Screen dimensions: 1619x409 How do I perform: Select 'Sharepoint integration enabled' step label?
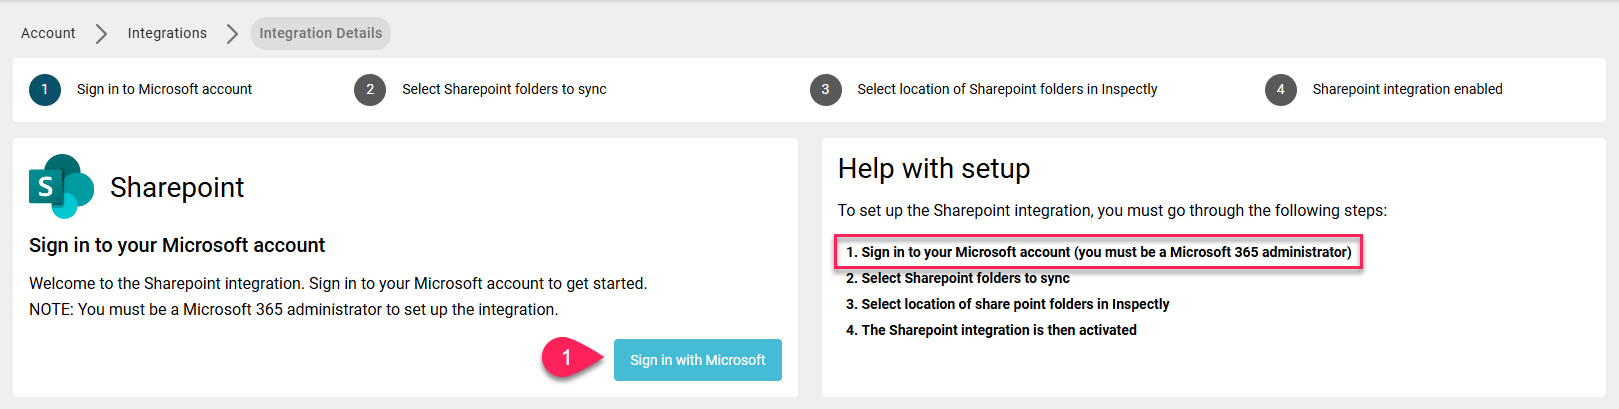(1407, 89)
